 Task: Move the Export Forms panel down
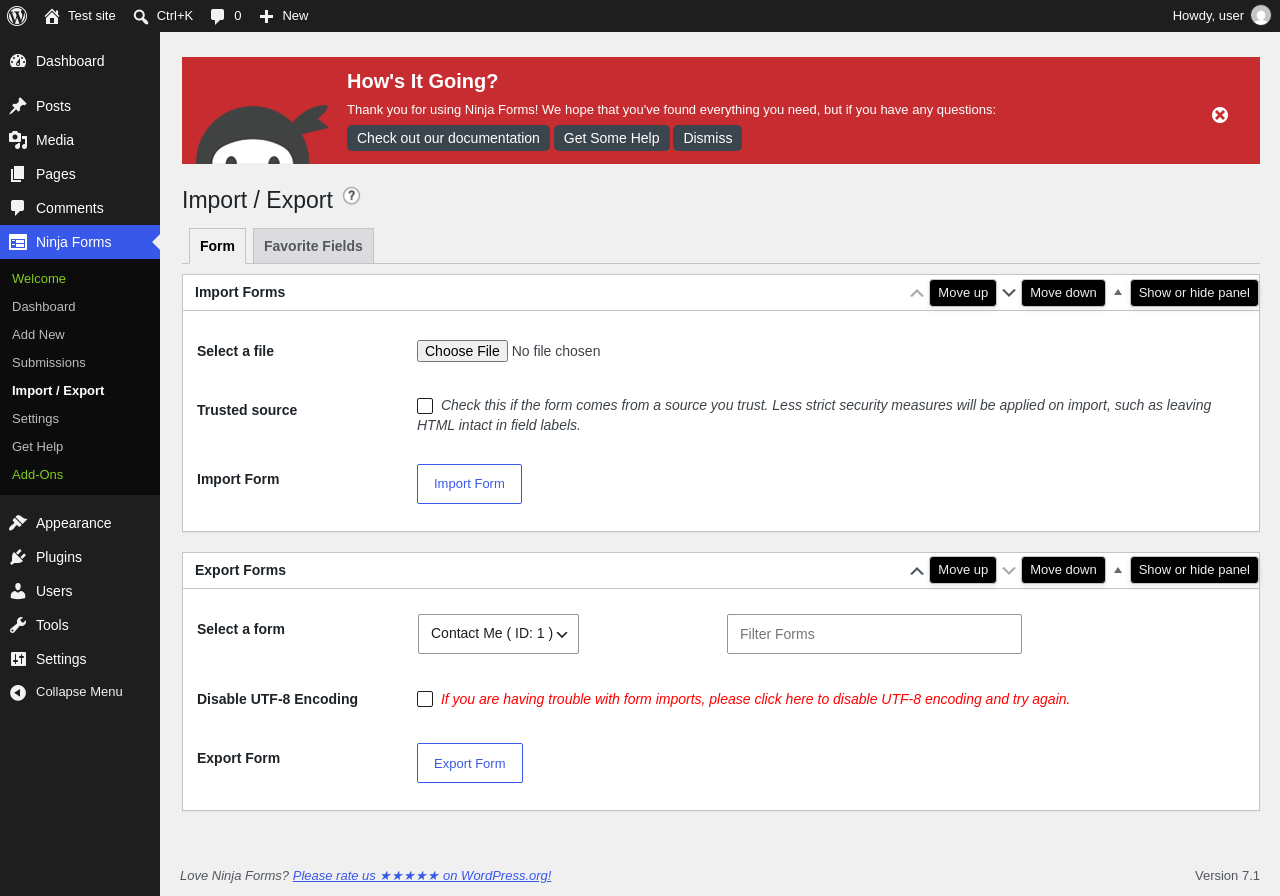click(1009, 571)
